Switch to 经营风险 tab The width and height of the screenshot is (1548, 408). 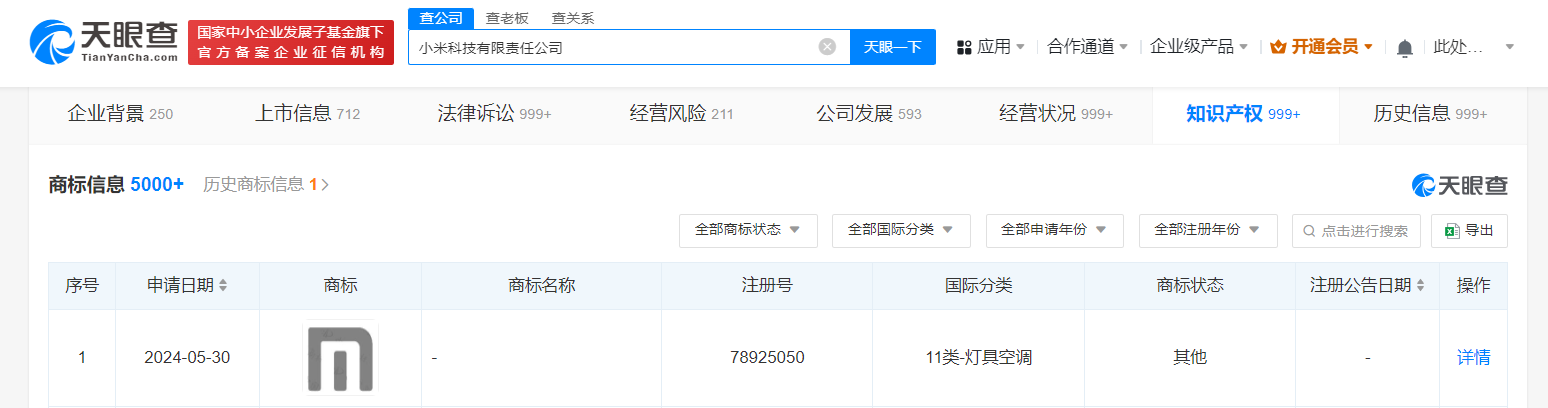(x=682, y=114)
